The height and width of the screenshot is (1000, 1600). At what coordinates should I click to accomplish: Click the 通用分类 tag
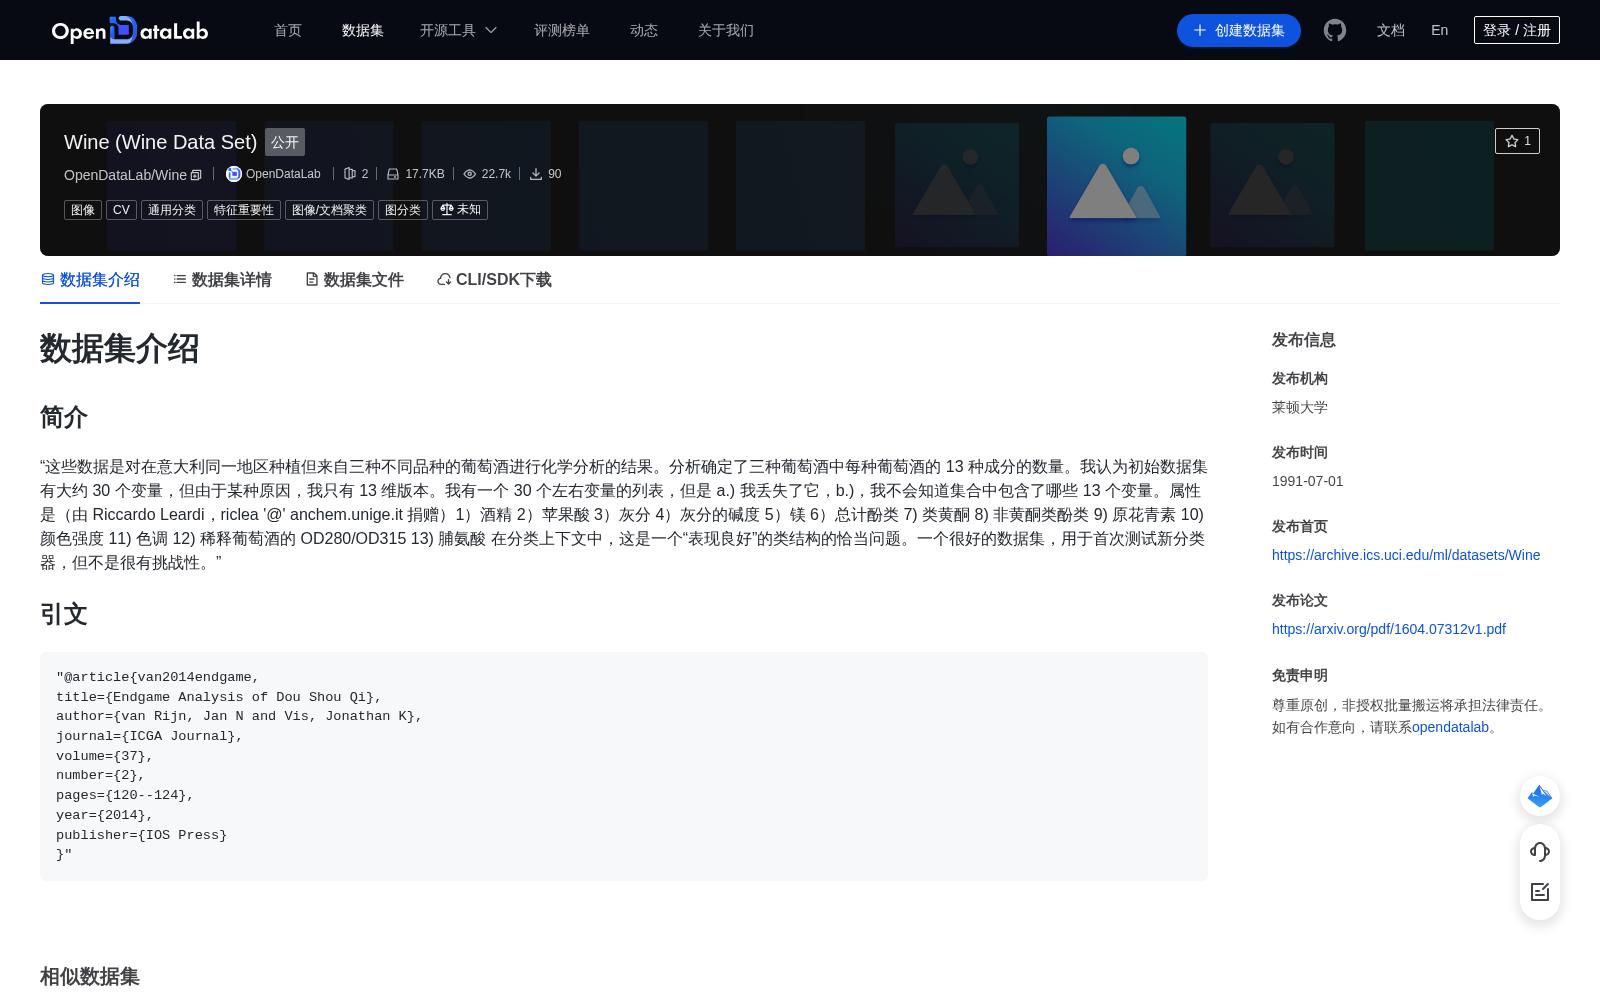172,210
